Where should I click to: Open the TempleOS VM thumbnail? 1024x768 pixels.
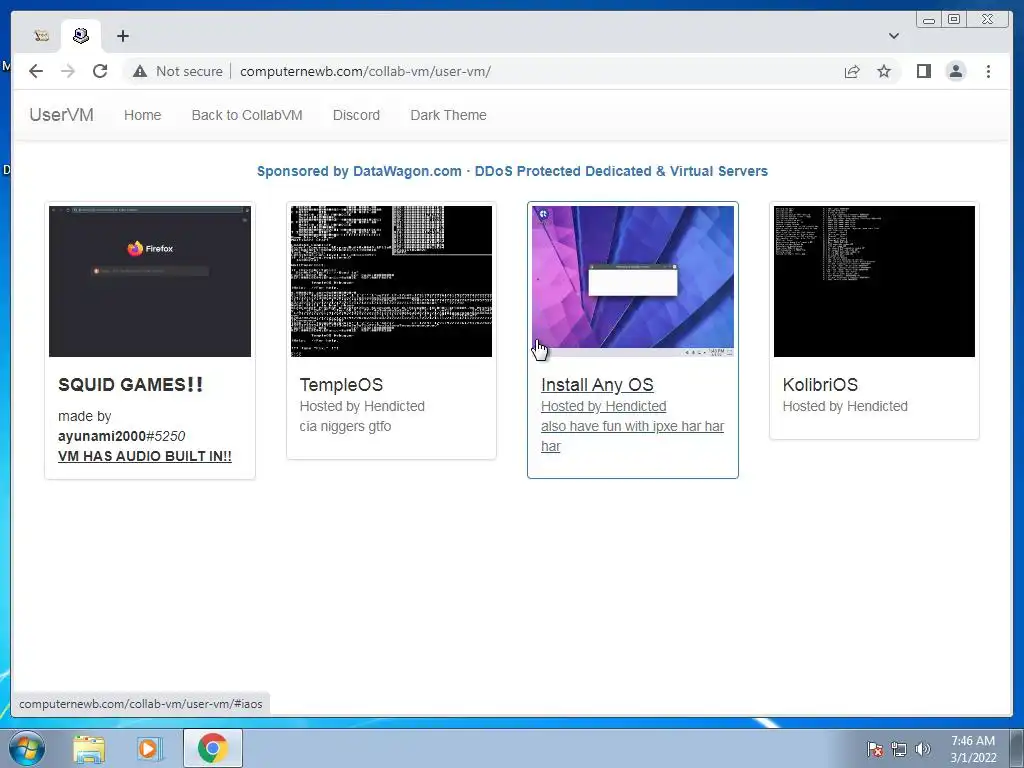click(391, 281)
